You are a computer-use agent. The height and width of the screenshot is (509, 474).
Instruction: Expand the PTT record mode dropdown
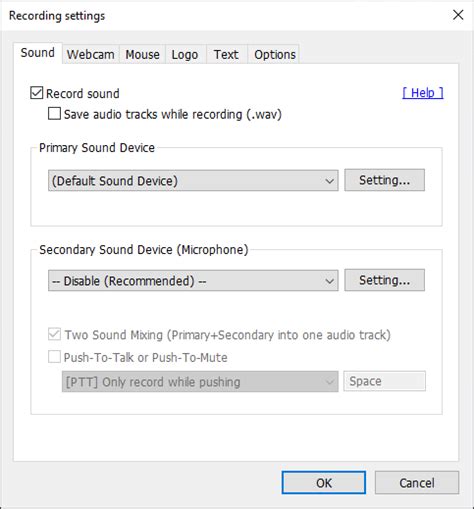(x=200, y=382)
